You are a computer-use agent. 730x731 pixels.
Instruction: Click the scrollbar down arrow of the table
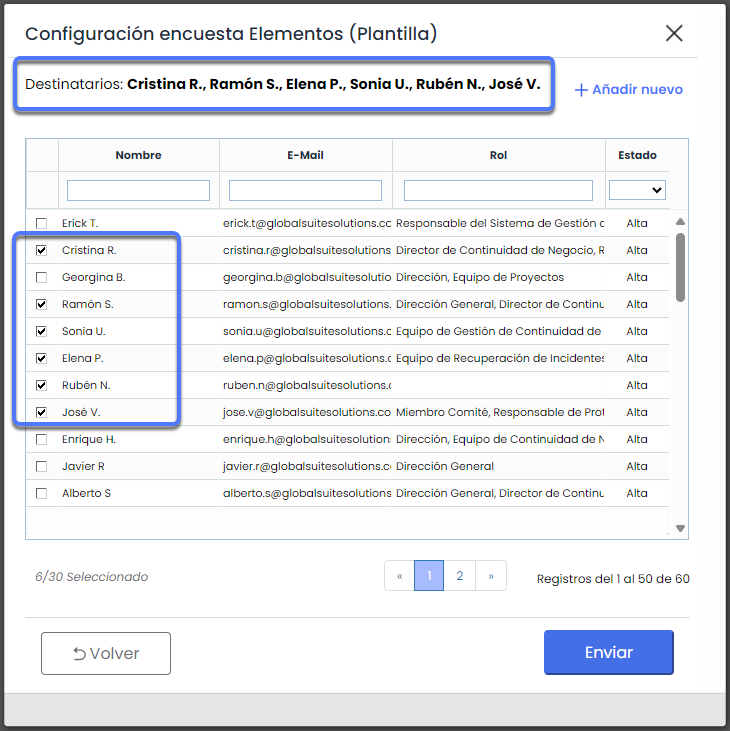pos(681,528)
